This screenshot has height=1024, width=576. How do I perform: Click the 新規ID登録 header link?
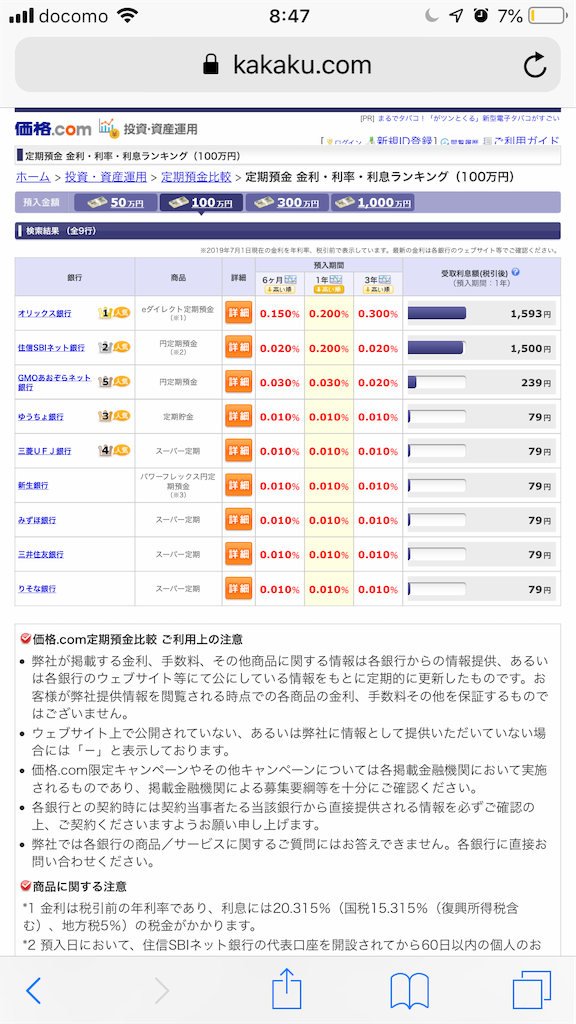[x=404, y=140]
